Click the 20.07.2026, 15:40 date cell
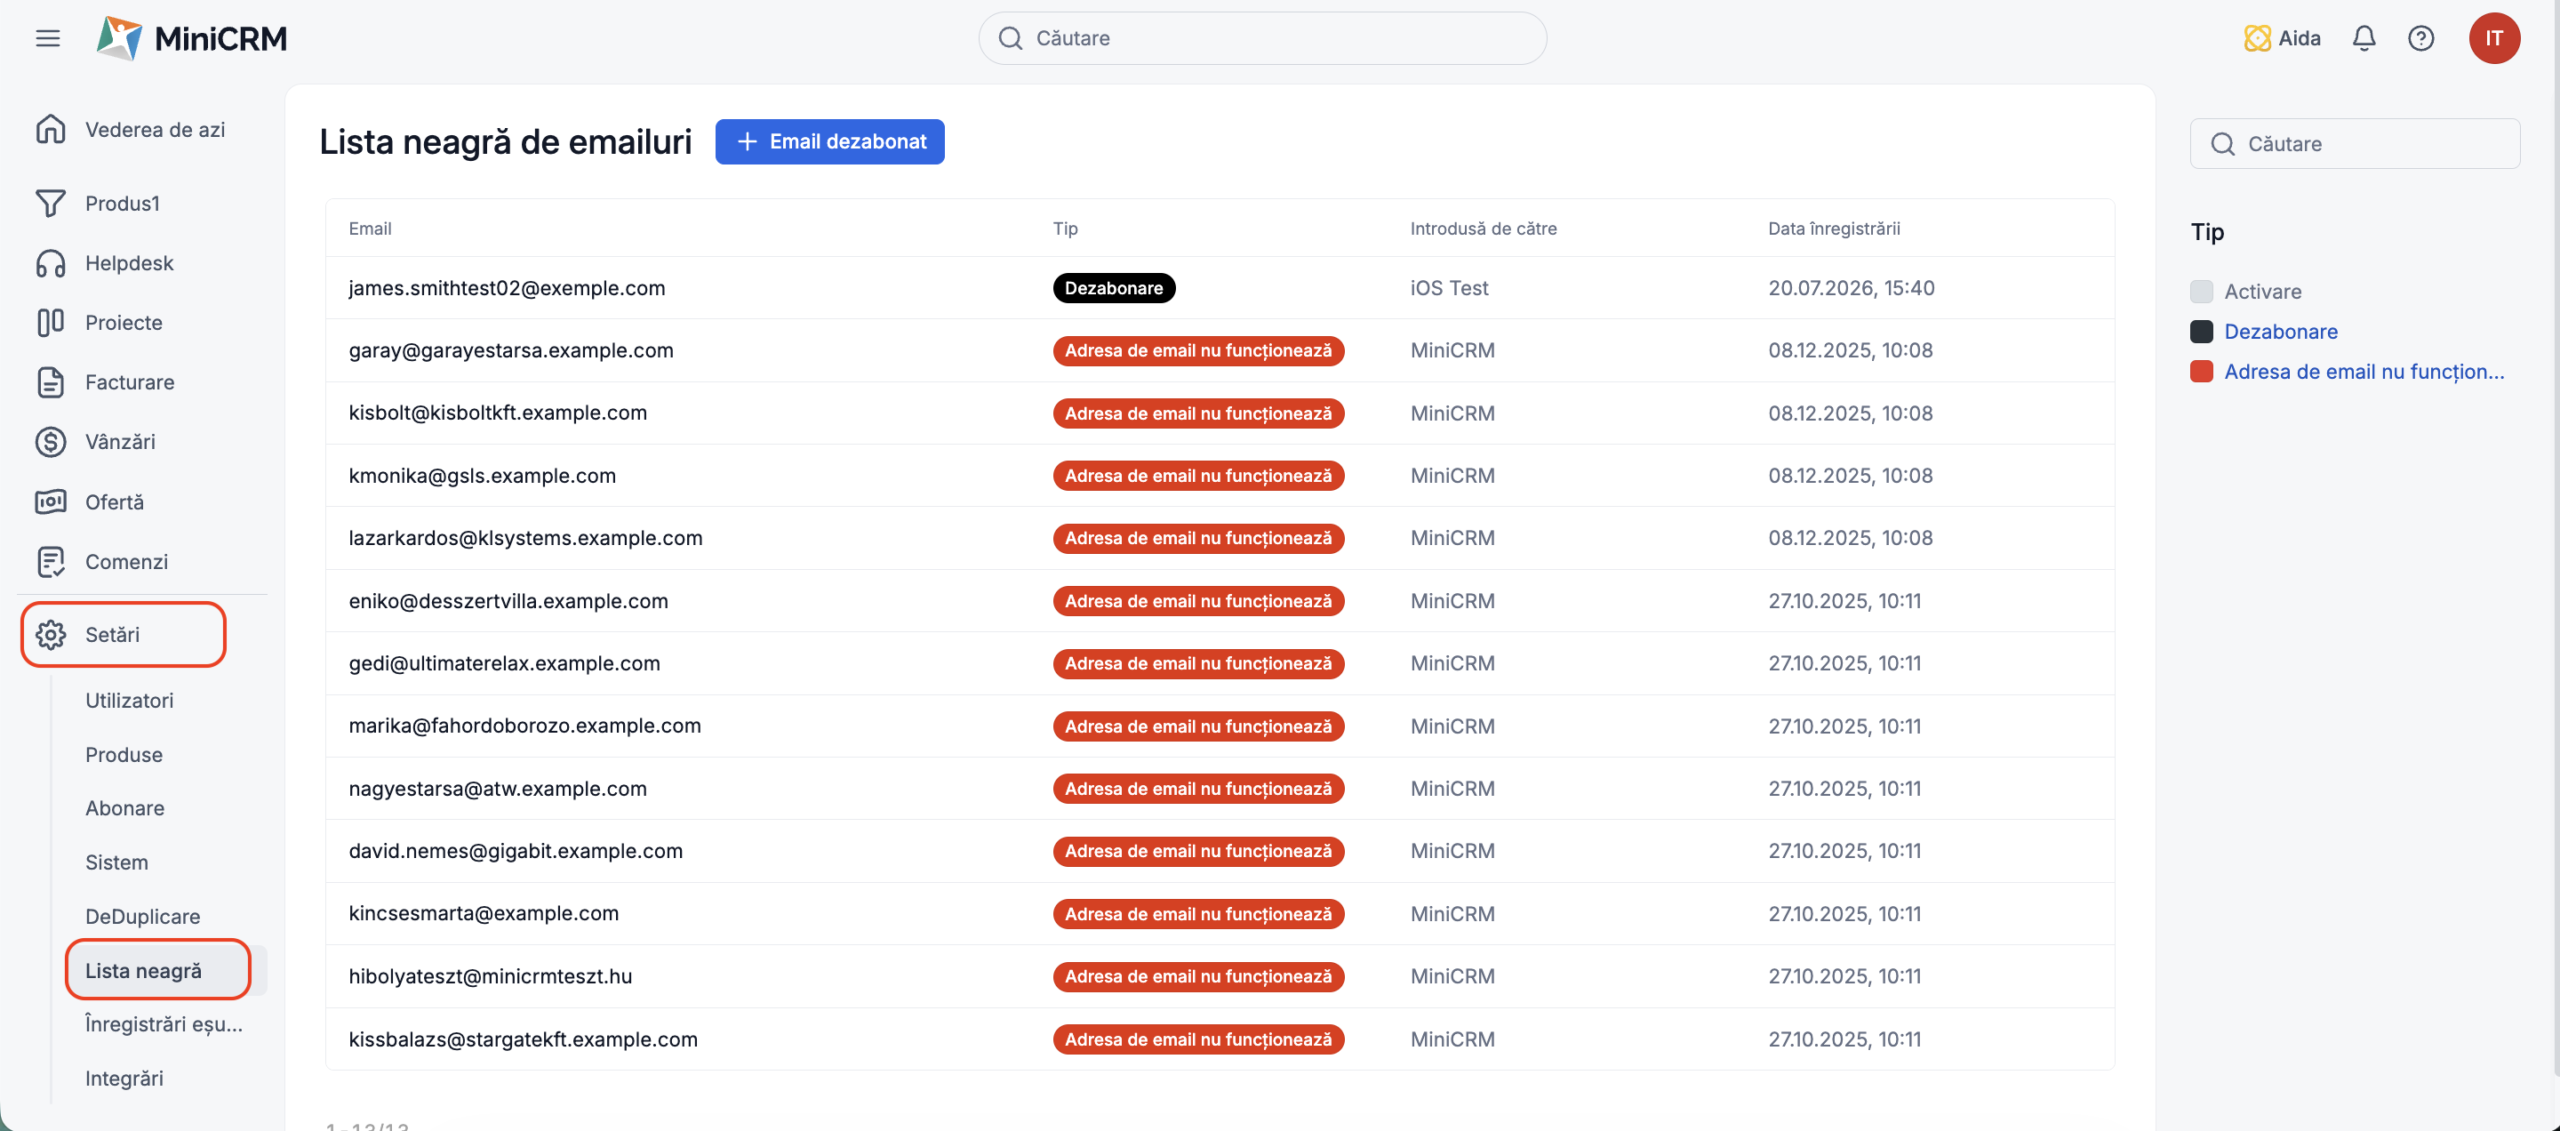The image size is (2560, 1131). tap(1851, 288)
